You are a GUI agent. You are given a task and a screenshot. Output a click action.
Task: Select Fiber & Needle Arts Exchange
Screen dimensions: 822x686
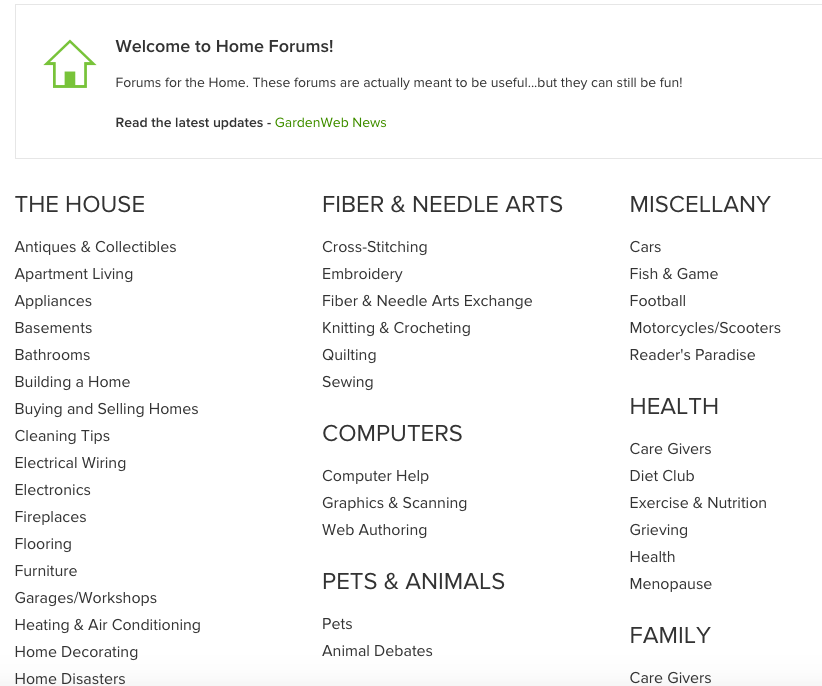[x=427, y=301]
